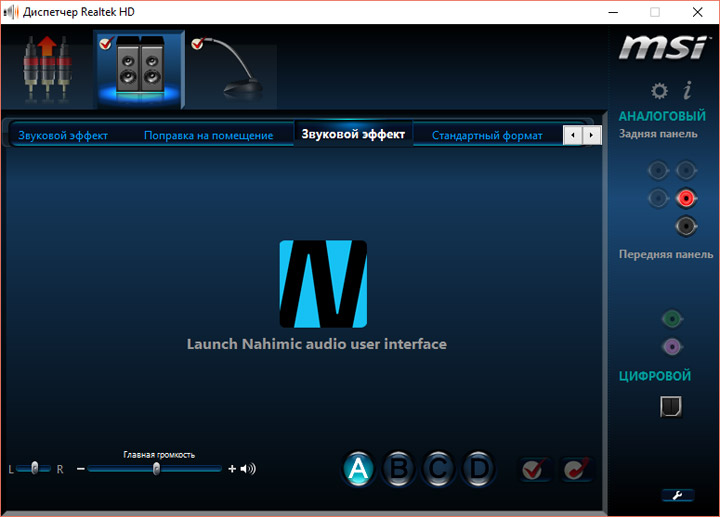Click the 'Задняя панель' label
Image resolution: width=720 pixels, height=517 pixels.
[658, 134]
